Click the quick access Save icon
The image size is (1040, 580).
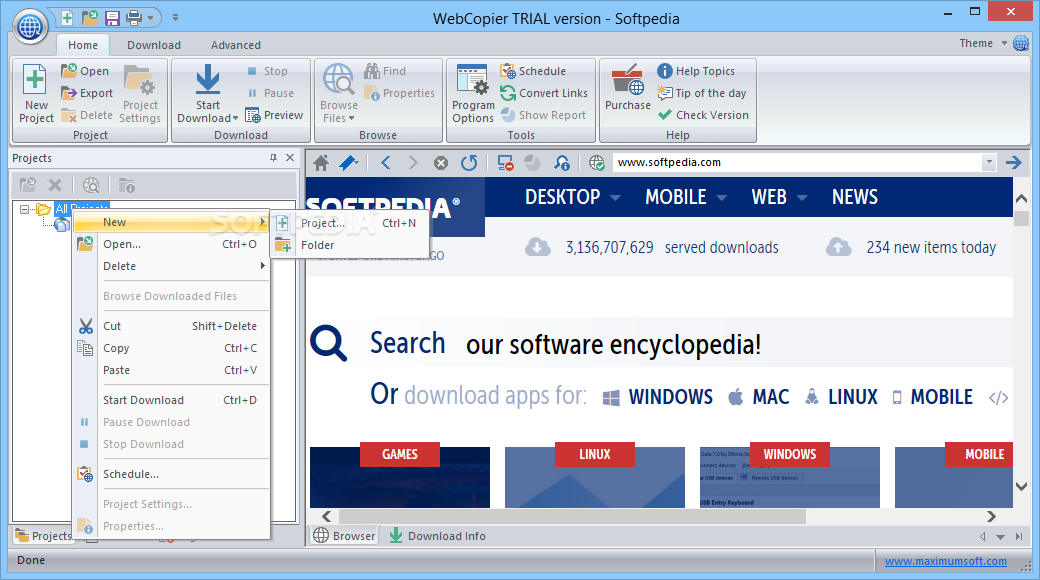pyautogui.click(x=112, y=17)
